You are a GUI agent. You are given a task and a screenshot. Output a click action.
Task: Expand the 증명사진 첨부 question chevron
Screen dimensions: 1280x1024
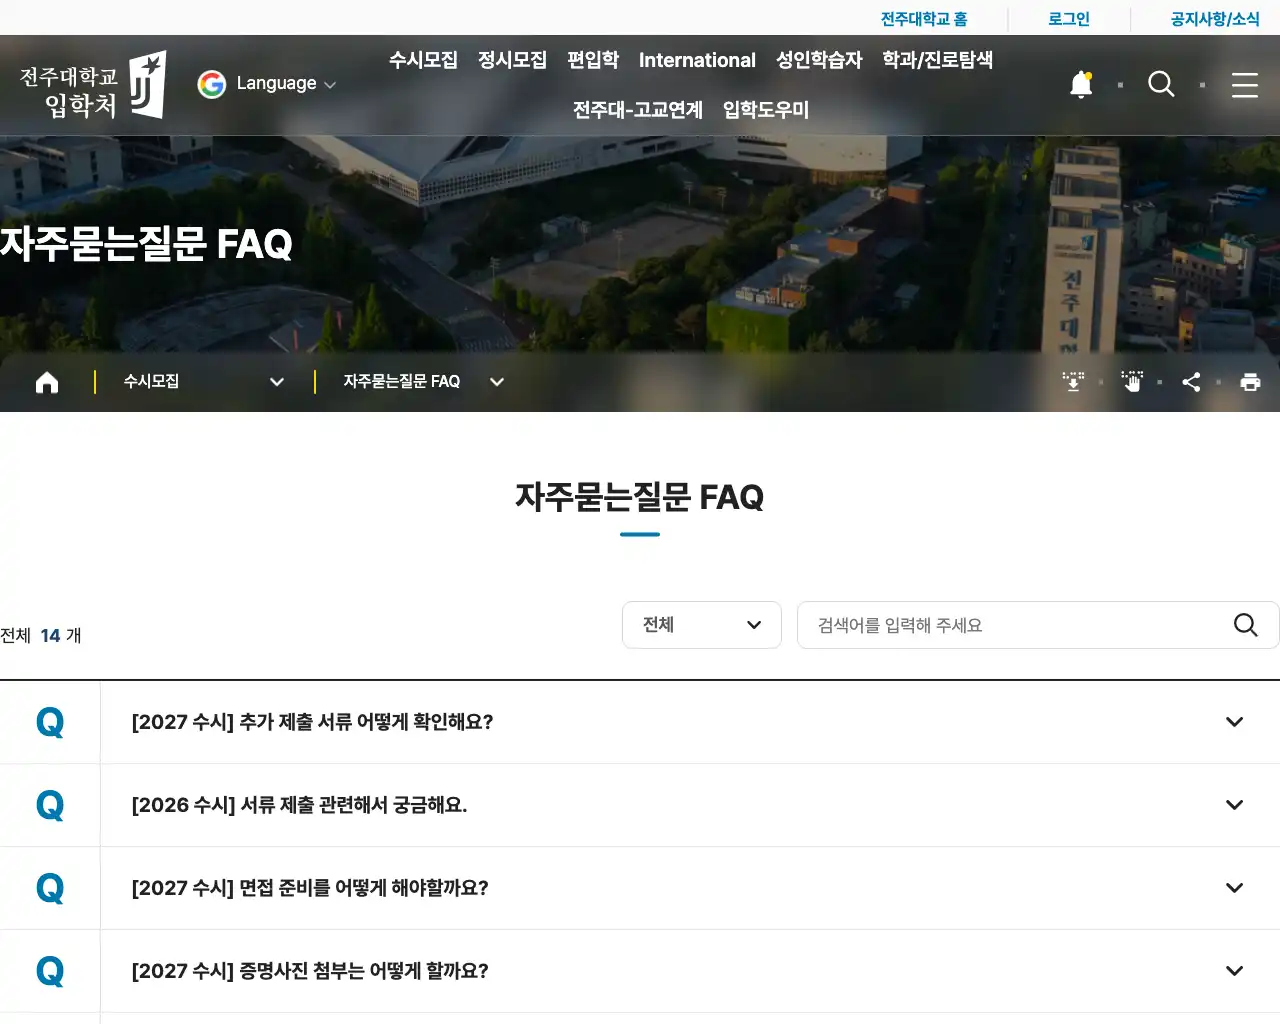pos(1235,971)
